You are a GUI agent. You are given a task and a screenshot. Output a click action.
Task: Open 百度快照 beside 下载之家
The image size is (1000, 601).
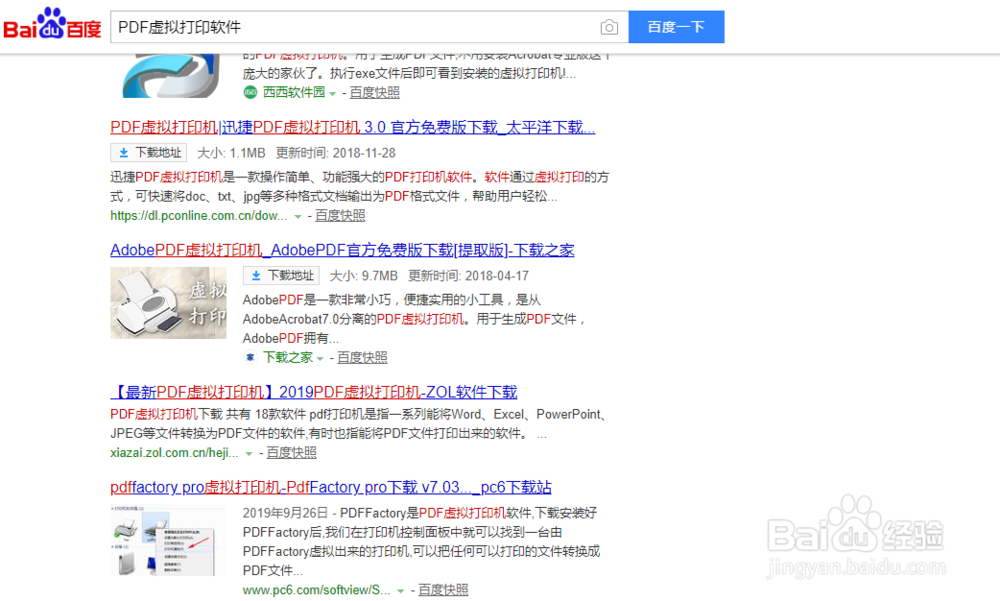[362, 357]
